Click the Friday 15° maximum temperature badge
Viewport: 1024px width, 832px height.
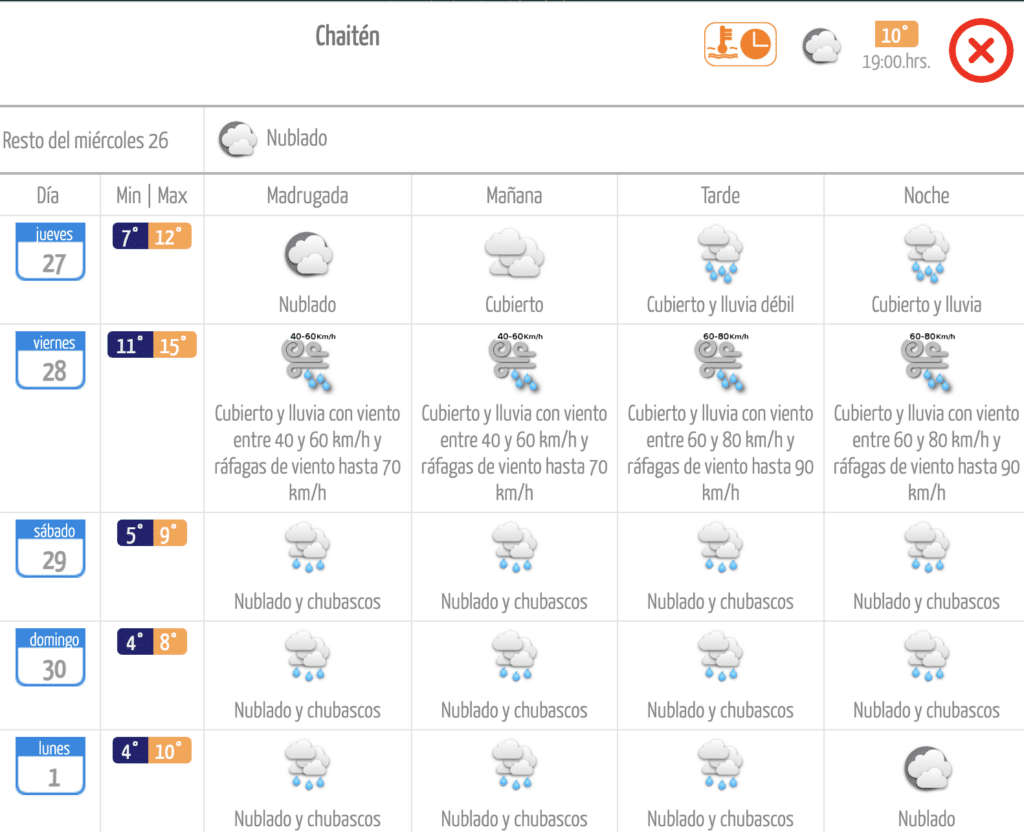point(174,346)
